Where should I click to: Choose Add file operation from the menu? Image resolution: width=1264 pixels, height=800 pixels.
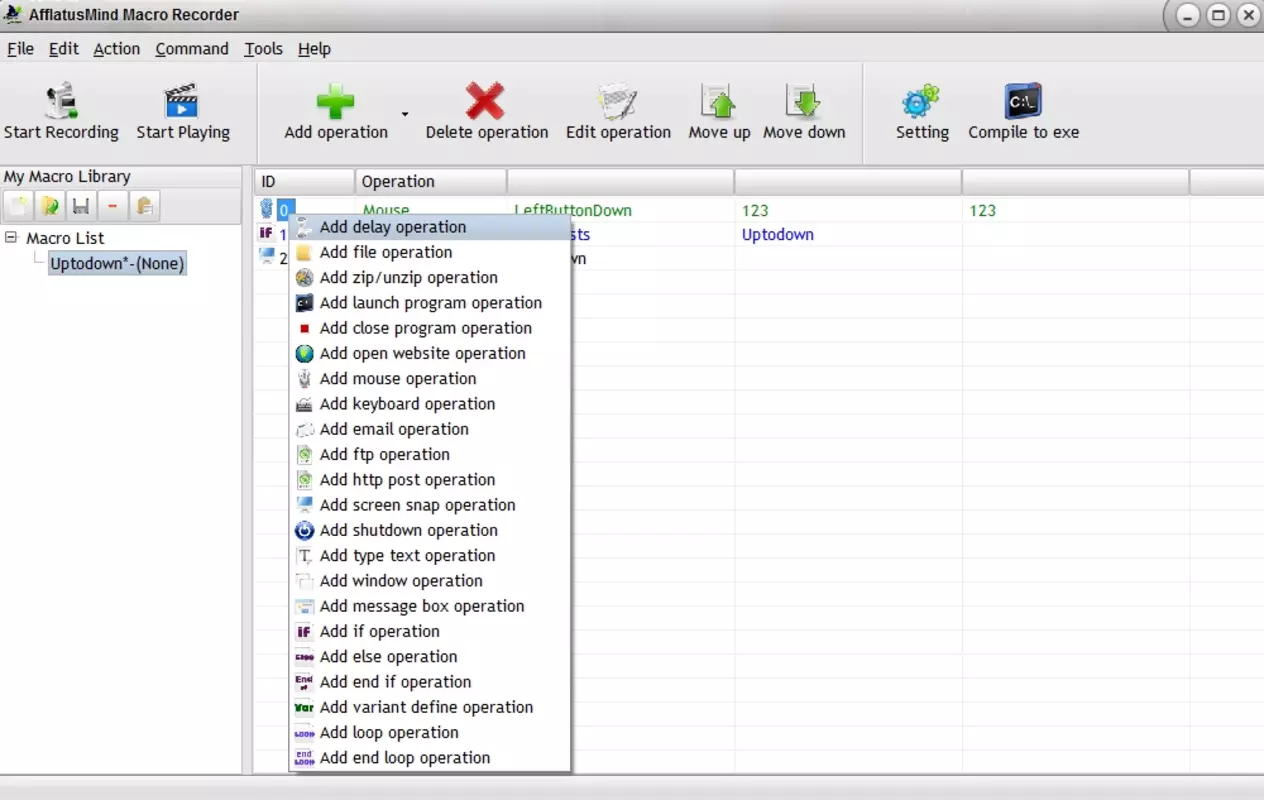click(430, 252)
